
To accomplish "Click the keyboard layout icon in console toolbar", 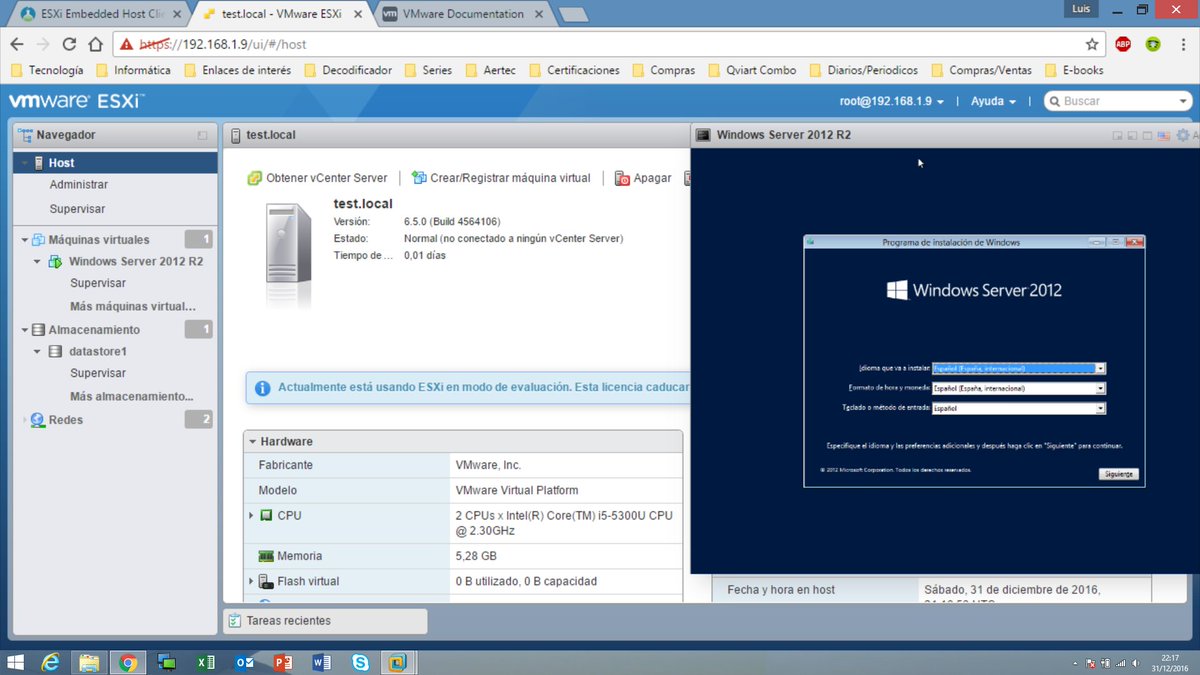I will [x=1164, y=134].
